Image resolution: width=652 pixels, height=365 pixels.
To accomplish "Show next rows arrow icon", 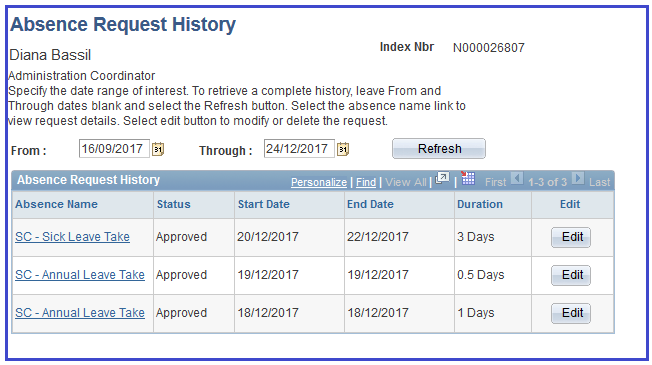I will click(x=578, y=179).
